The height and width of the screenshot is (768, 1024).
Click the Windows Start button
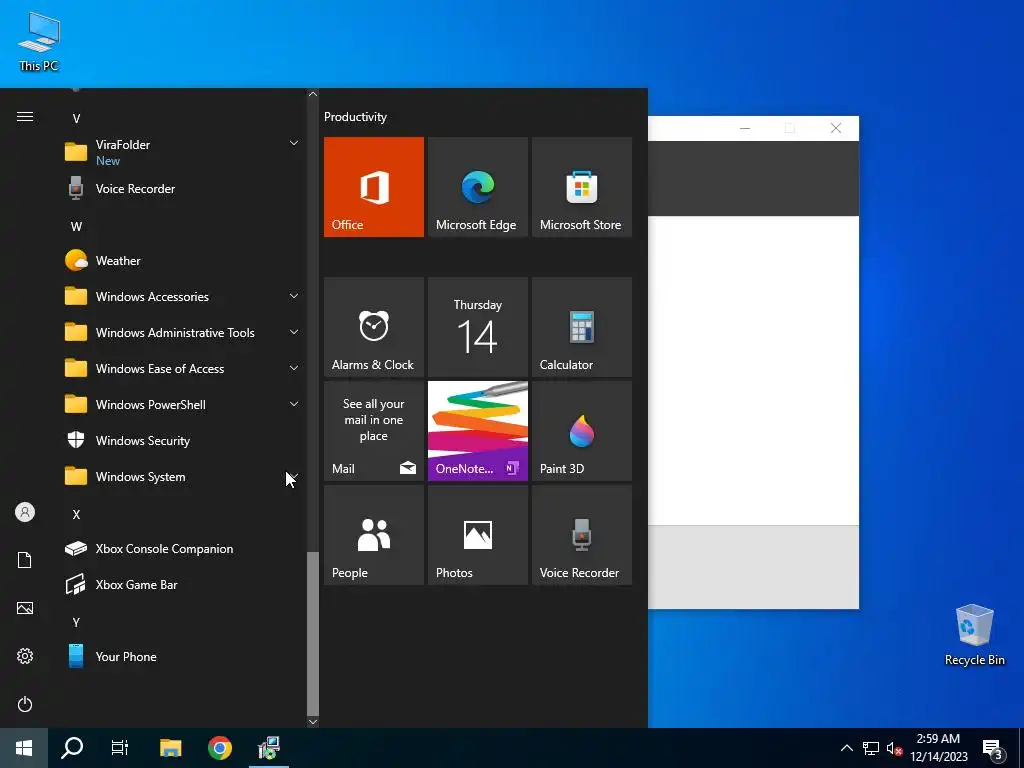click(24, 748)
